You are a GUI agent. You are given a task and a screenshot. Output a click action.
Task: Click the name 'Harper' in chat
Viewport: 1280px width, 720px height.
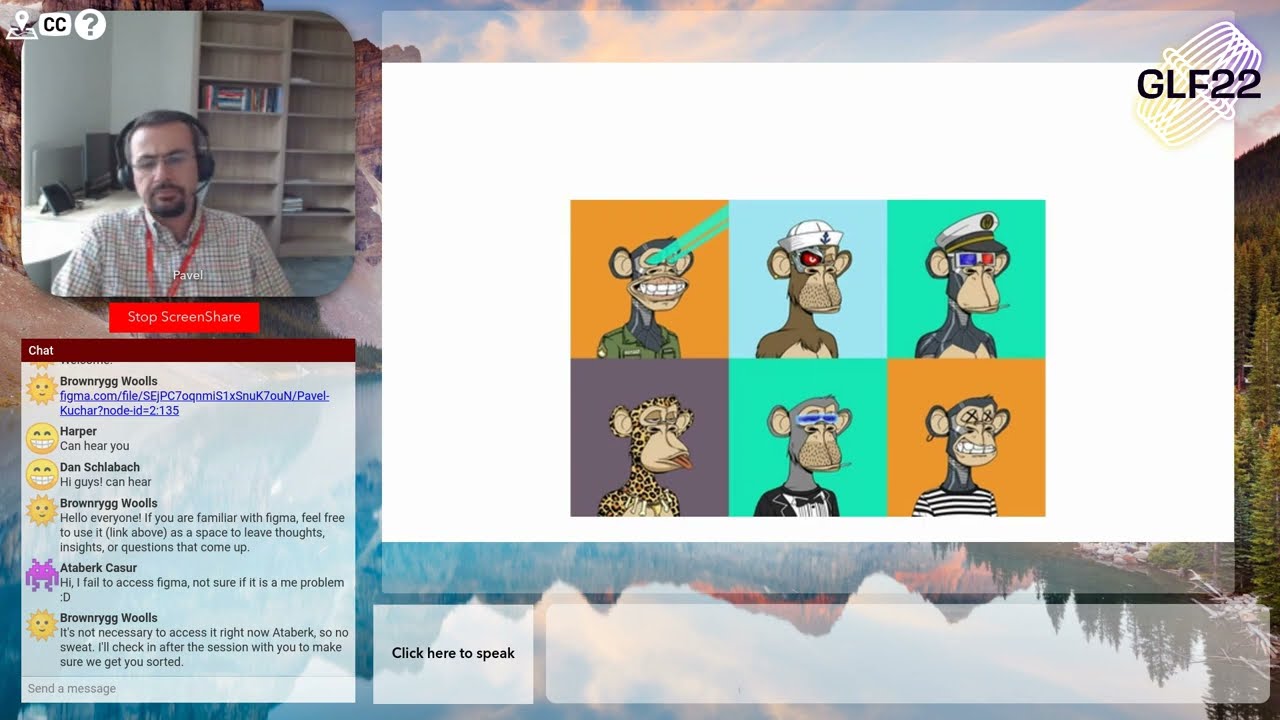pyautogui.click(x=78, y=432)
